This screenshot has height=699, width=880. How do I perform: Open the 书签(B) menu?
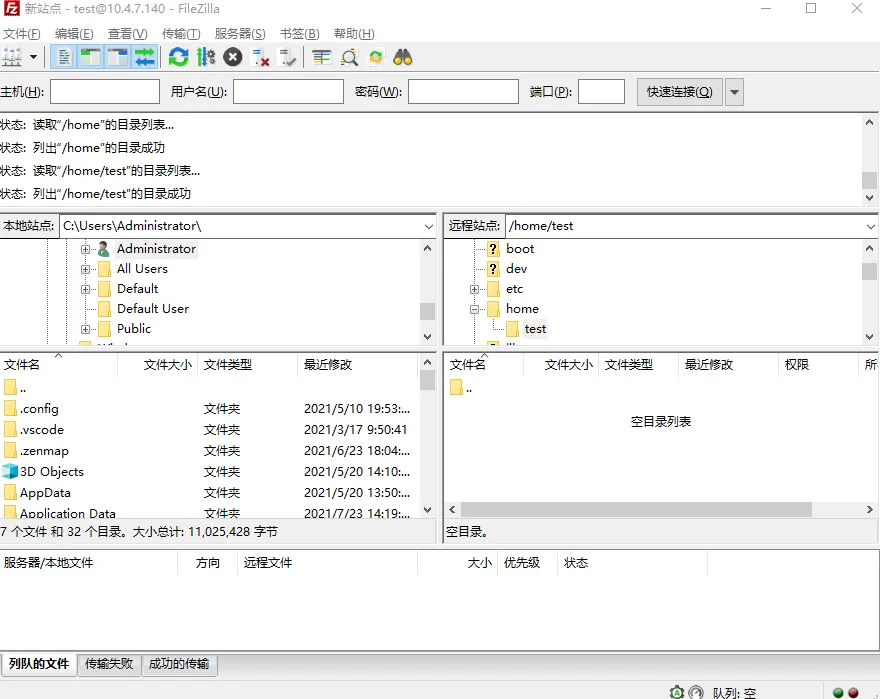click(300, 34)
